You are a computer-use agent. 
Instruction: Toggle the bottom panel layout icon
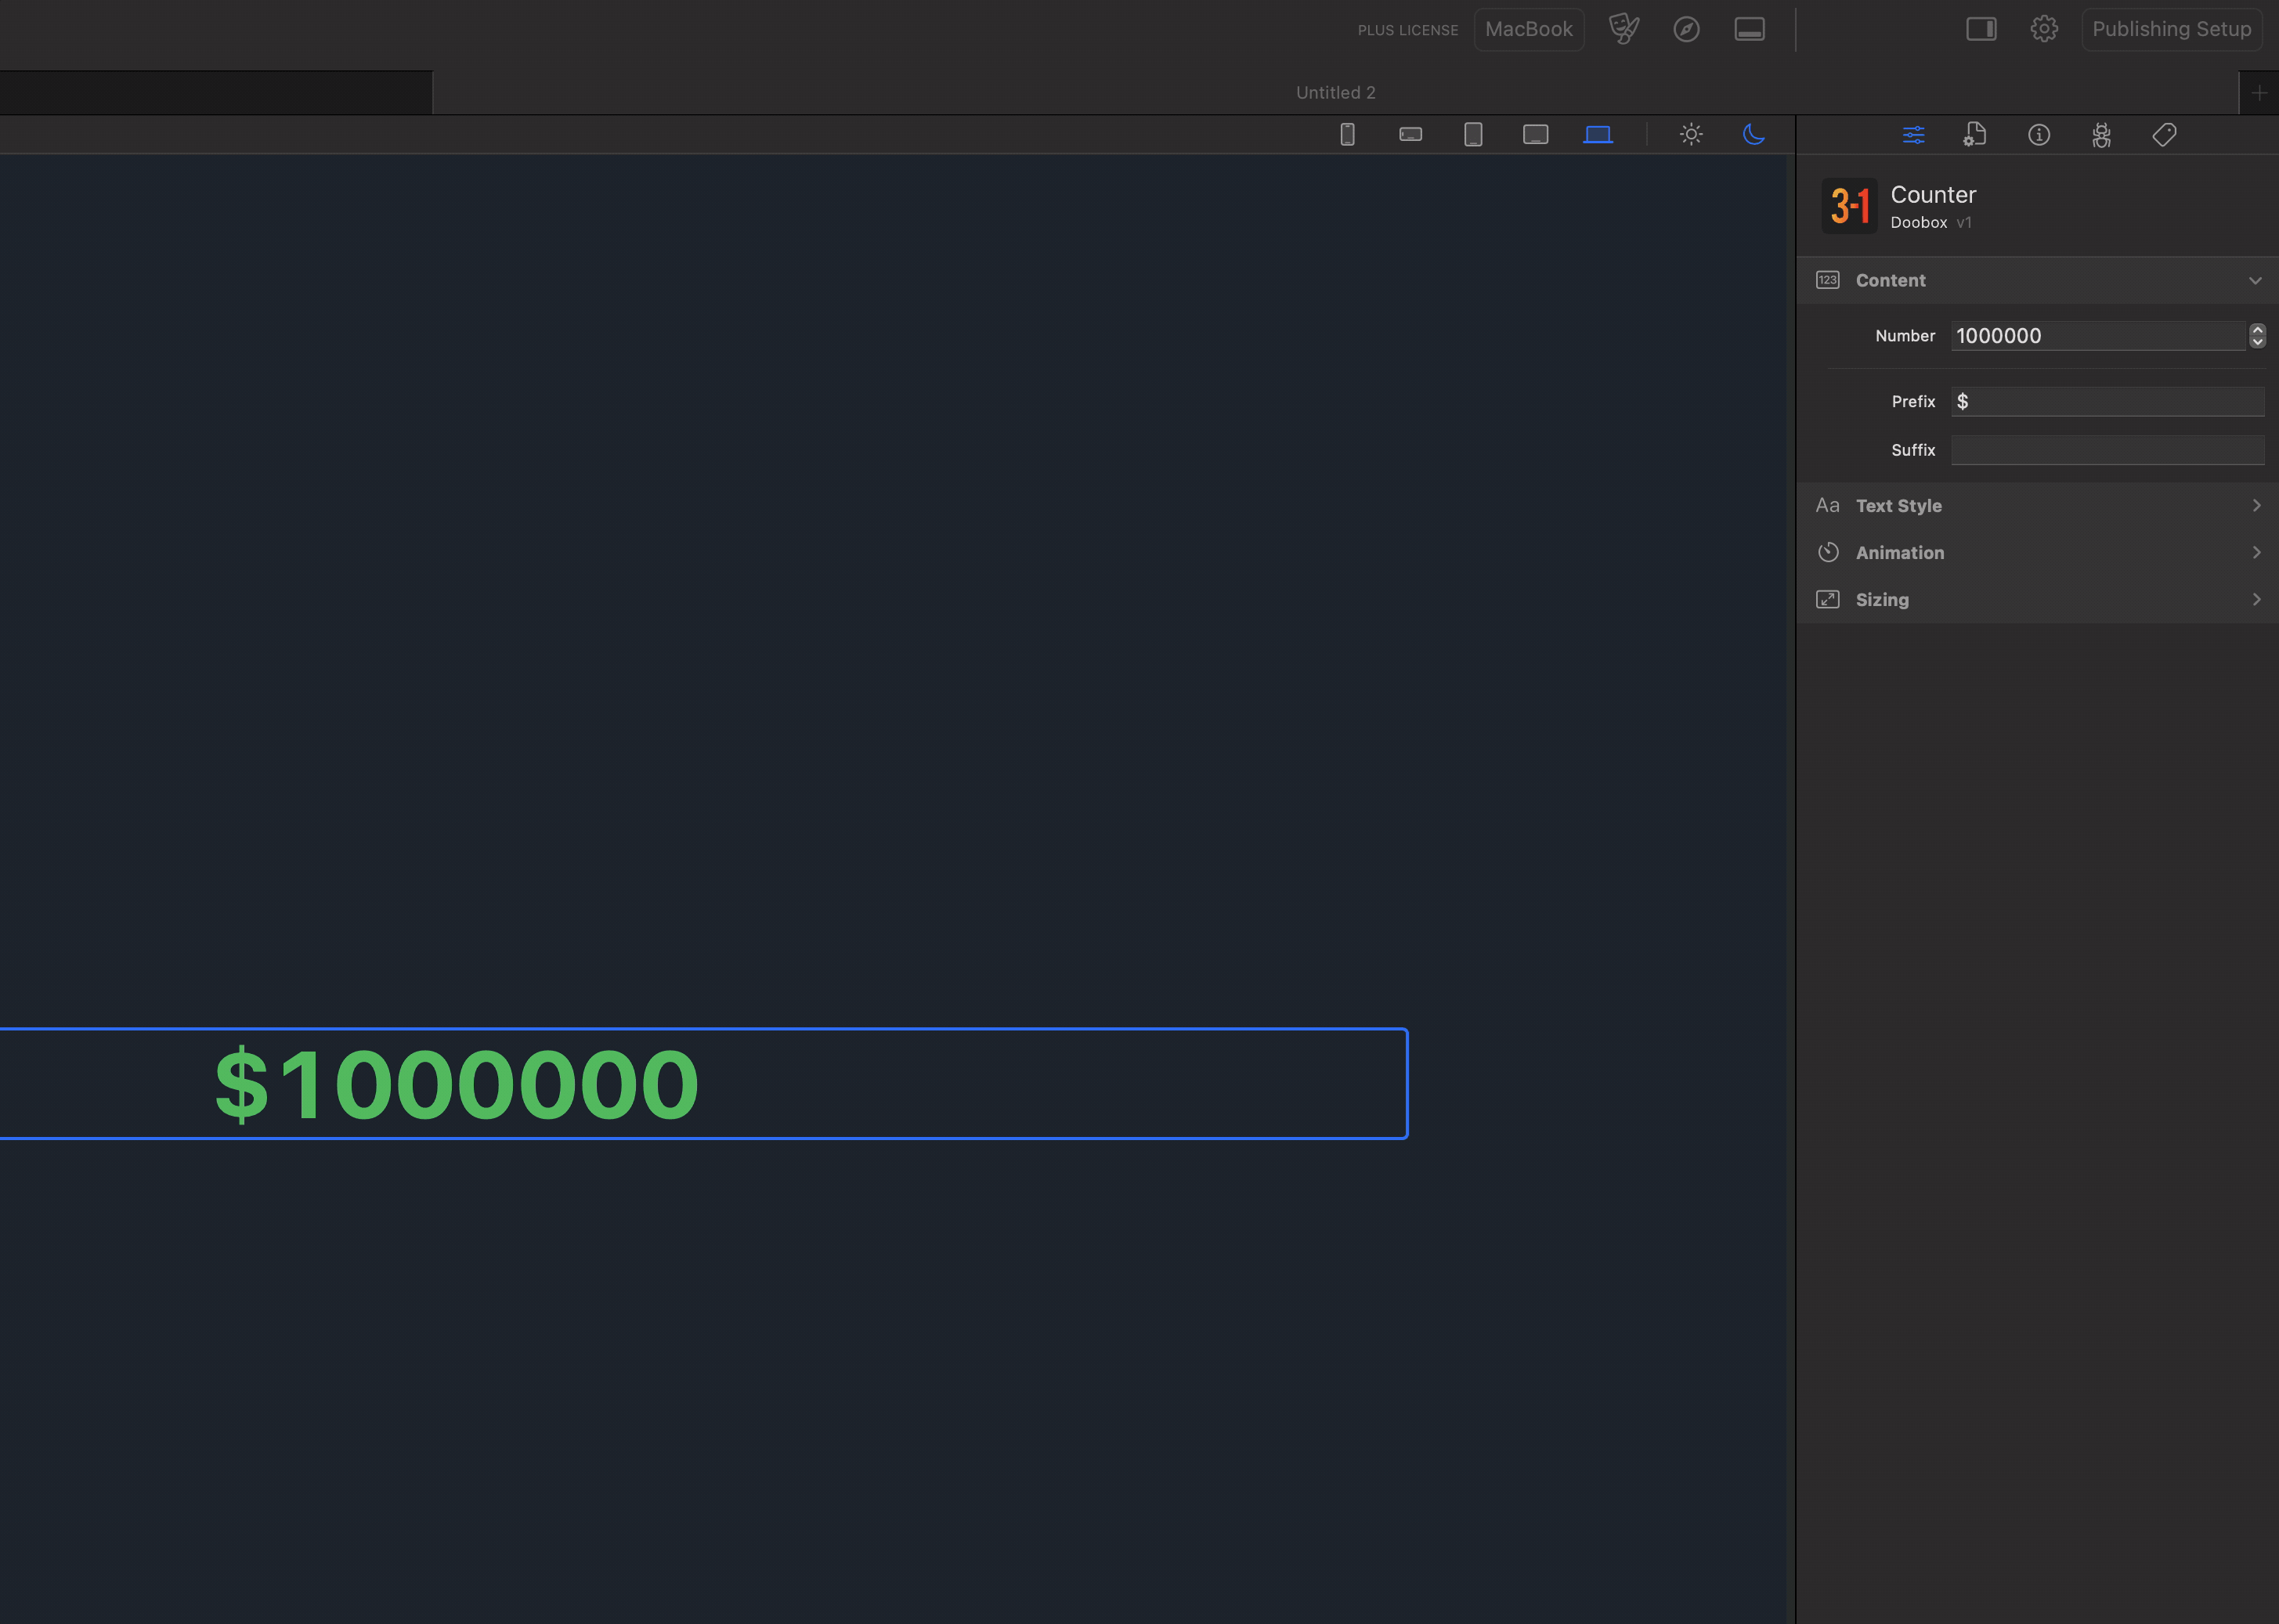click(x=1749, y=29)
